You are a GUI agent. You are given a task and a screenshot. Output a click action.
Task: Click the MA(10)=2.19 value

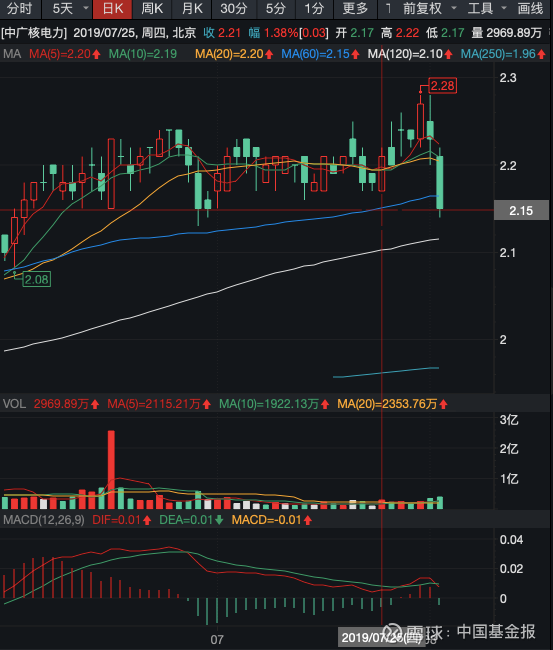(143, 54)
